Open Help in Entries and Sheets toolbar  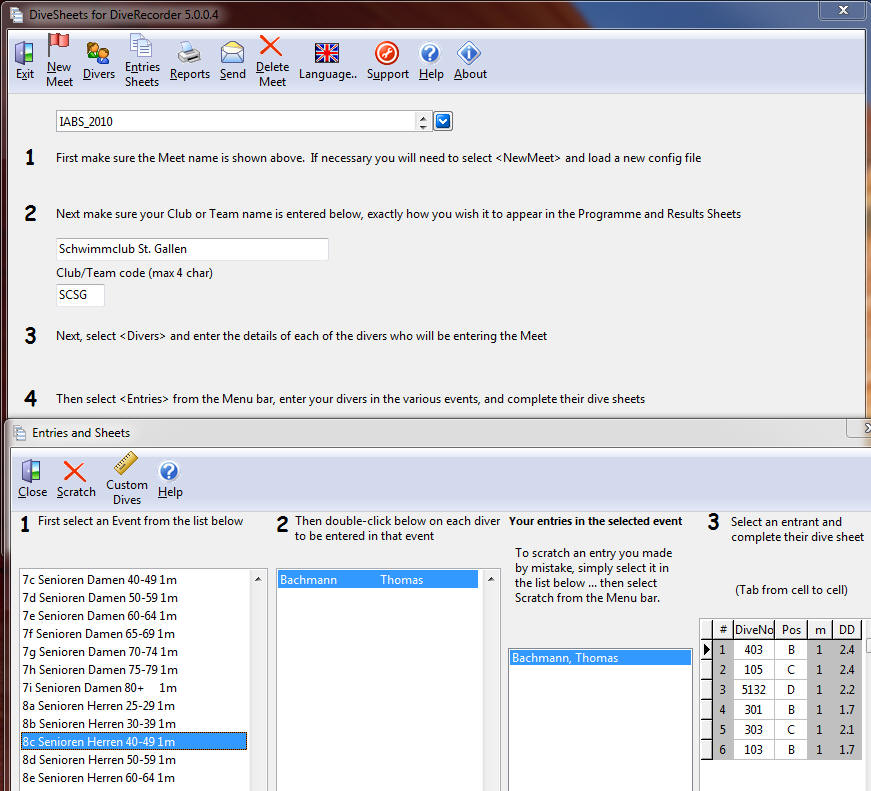coord(169,479)
